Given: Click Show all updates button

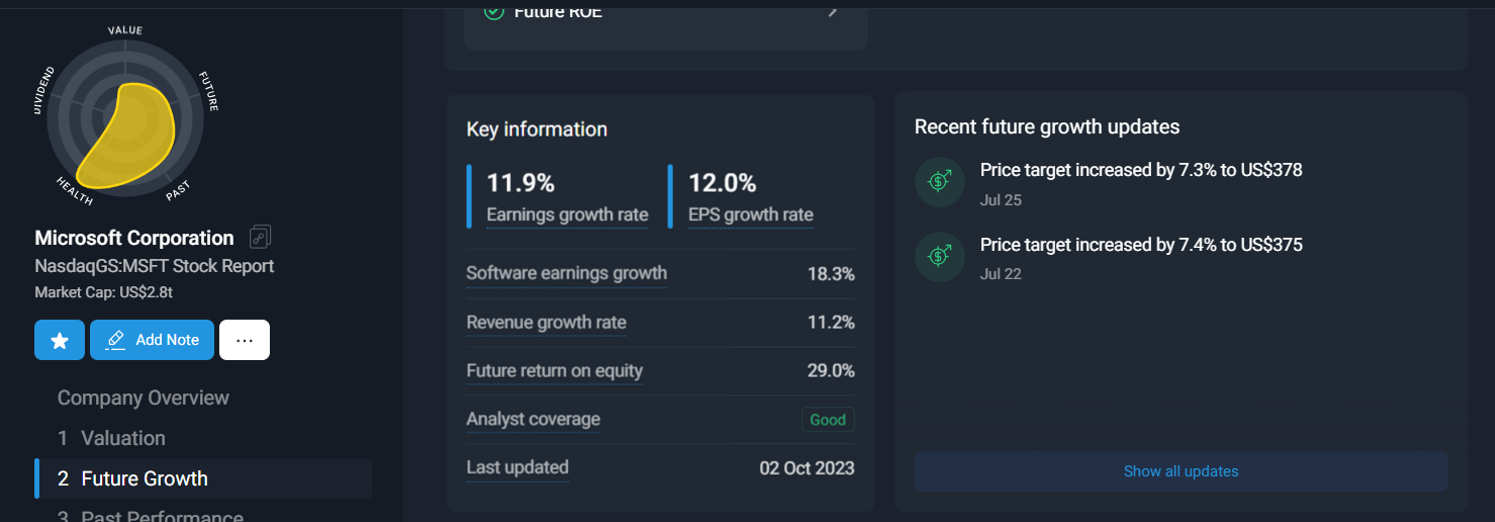Looking at the screenshot, I should point(1181,471).
